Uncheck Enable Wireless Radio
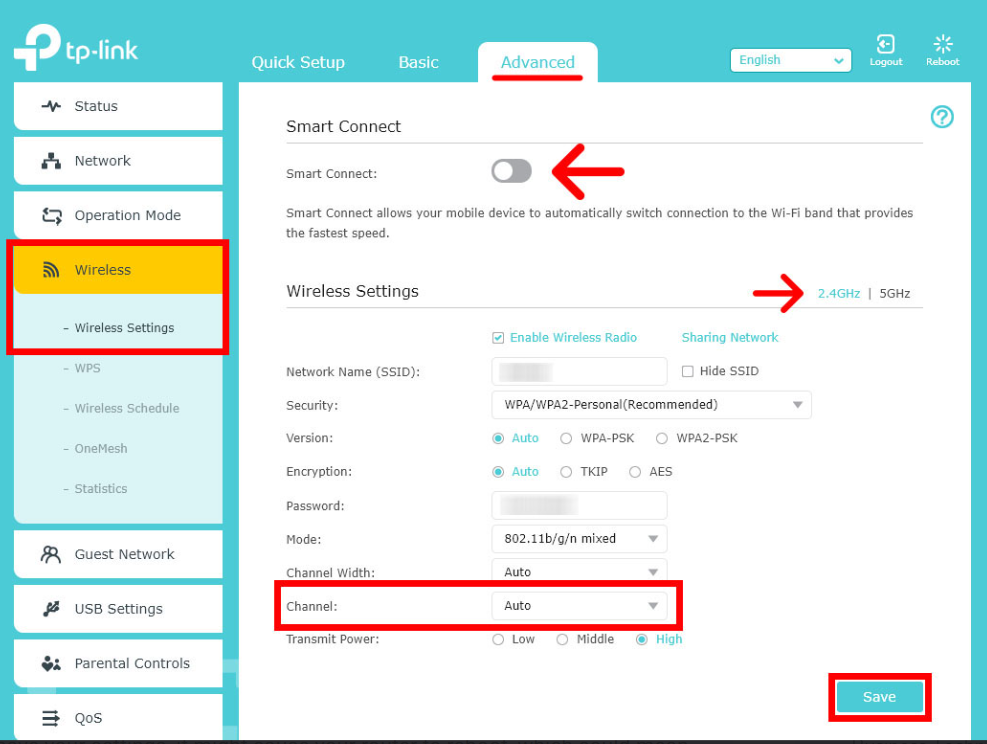Viewport: 987px width, 744px height. pos(497,337)
